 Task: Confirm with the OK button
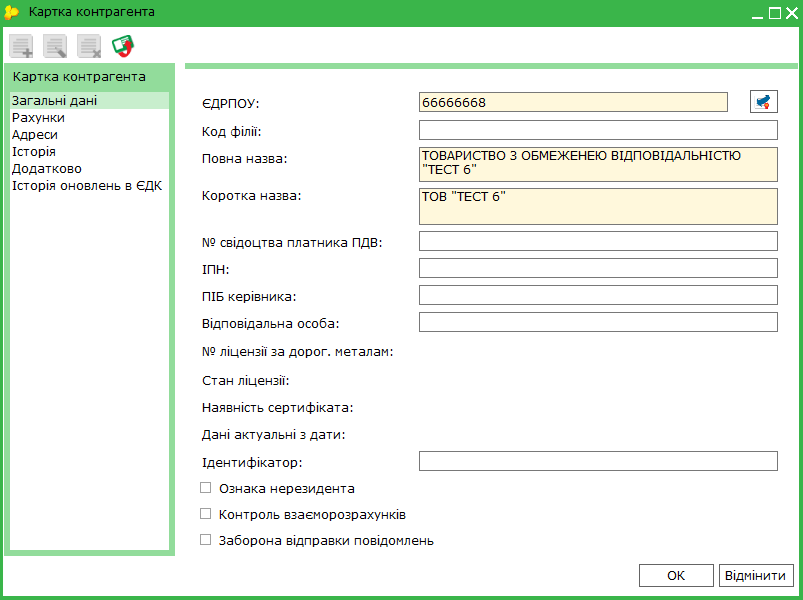click(676, 575)
